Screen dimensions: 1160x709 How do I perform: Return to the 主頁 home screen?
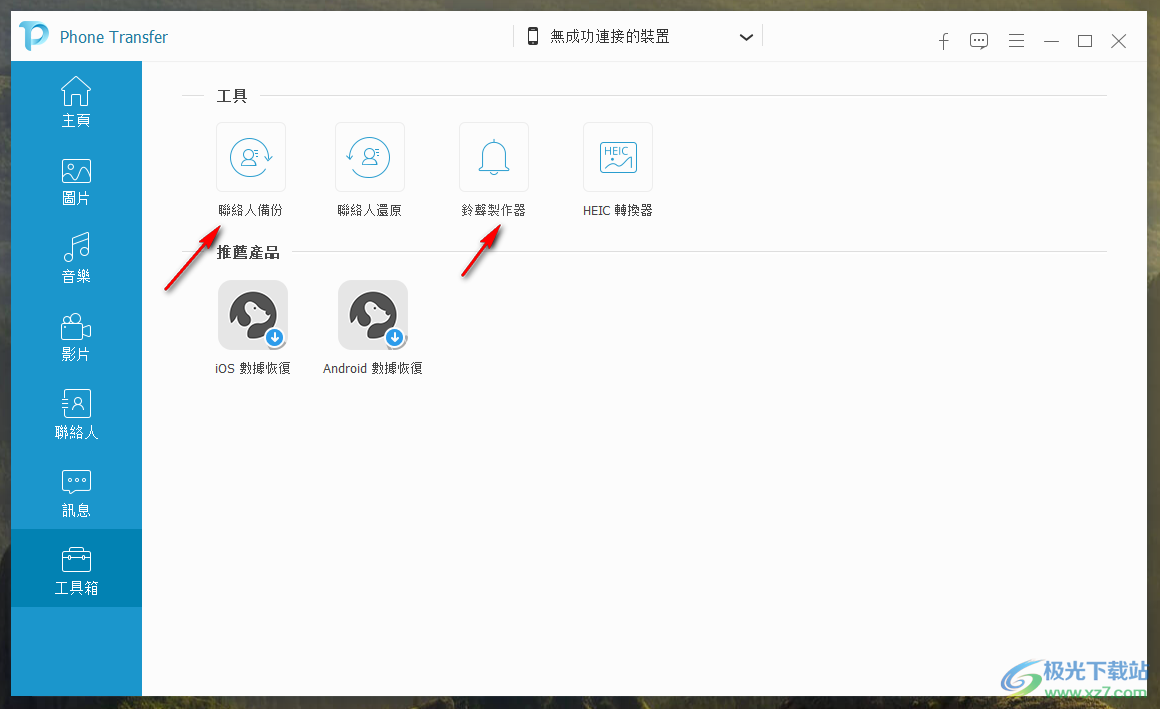[x=76, y=102]
